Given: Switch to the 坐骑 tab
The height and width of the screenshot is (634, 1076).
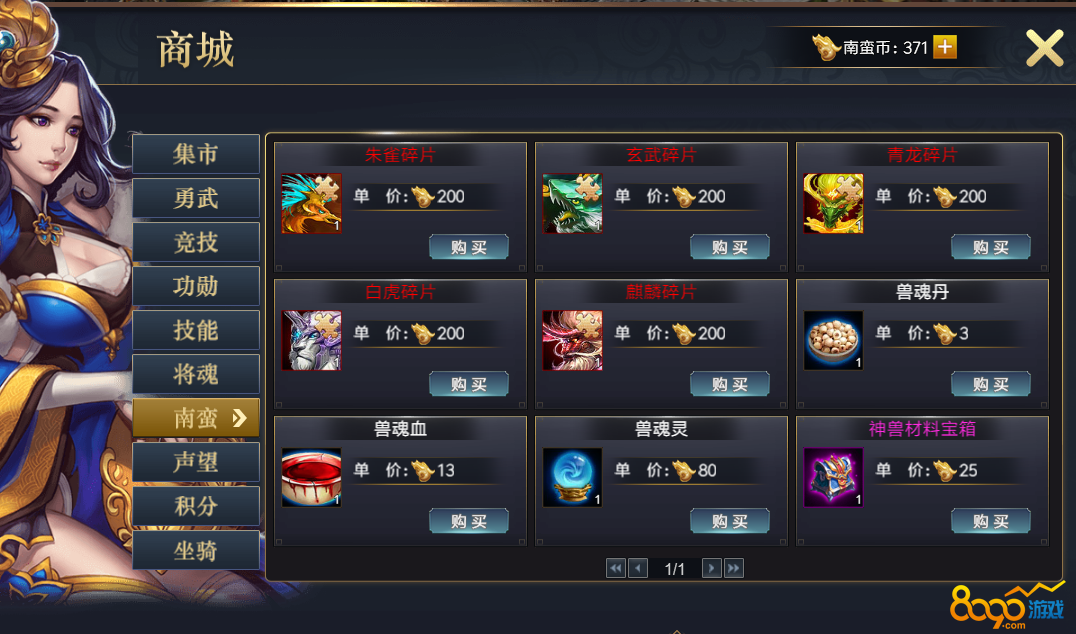Looking at the screenshot, I should click(x=196, y=550).
